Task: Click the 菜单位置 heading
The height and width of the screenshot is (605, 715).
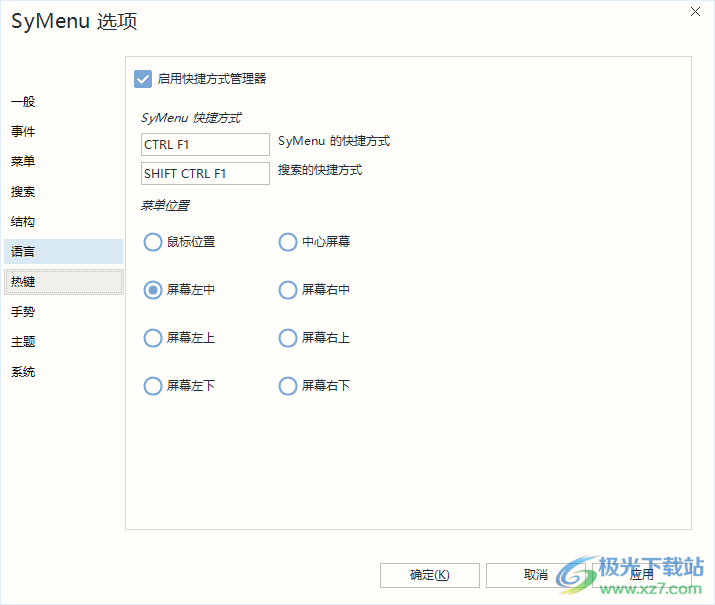Action: point(165,206)
